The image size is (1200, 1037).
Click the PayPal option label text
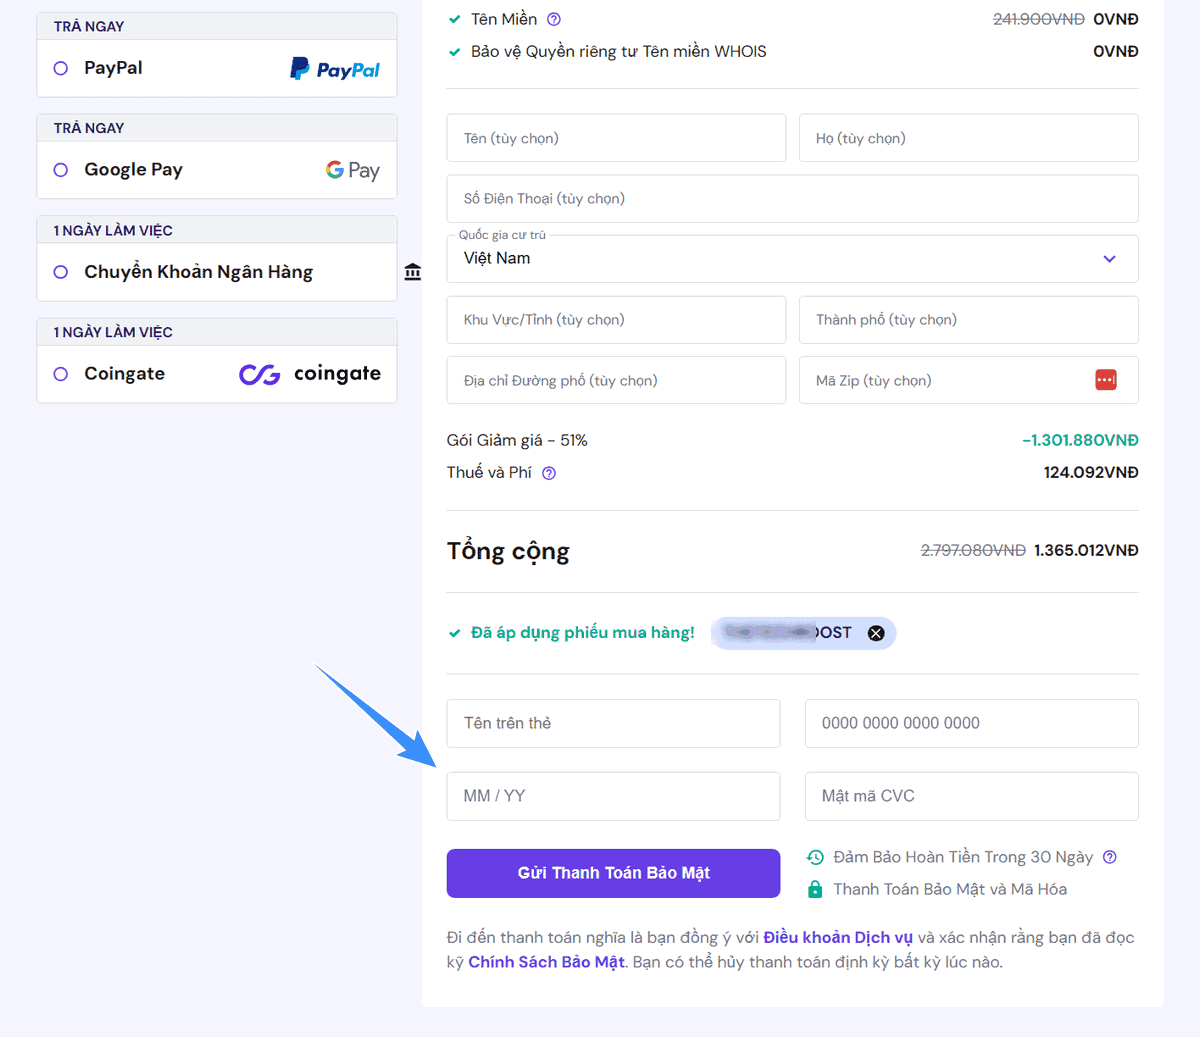point(113,68)
